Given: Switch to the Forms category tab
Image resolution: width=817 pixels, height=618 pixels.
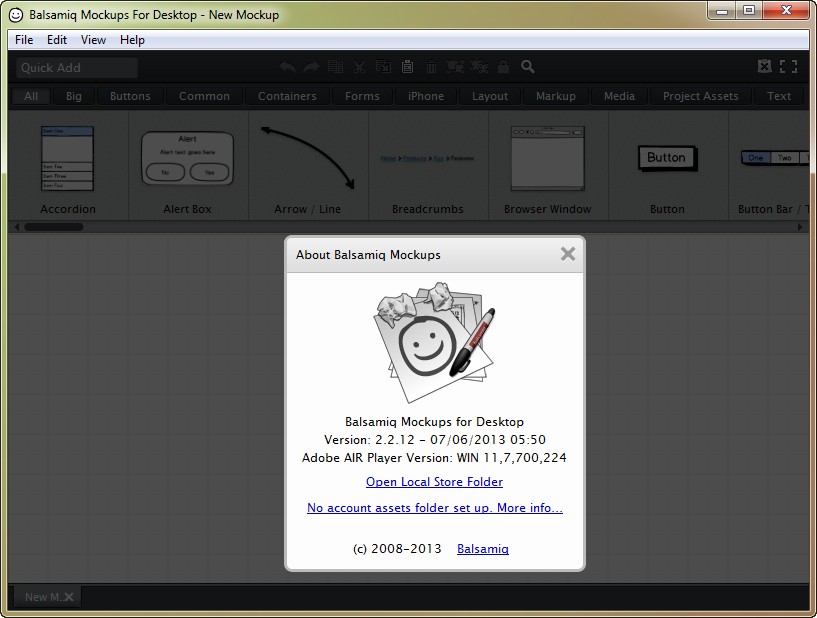Looking at the screenshot, I should click(x=362, y=96).
